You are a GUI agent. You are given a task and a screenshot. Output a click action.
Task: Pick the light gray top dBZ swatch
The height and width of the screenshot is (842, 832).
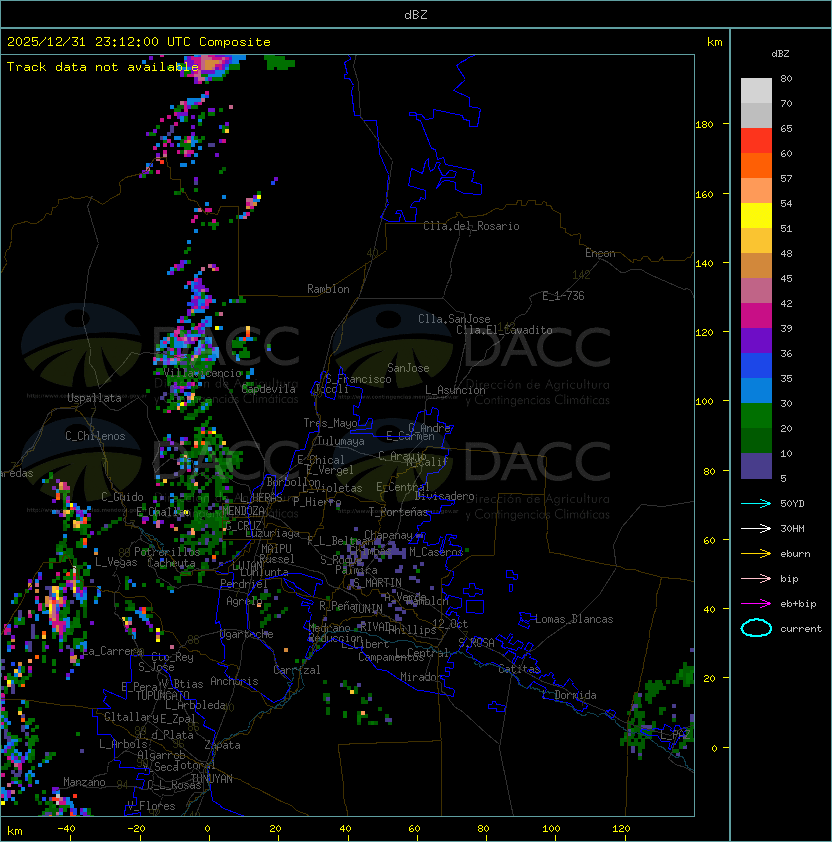[x=756, y=90]
